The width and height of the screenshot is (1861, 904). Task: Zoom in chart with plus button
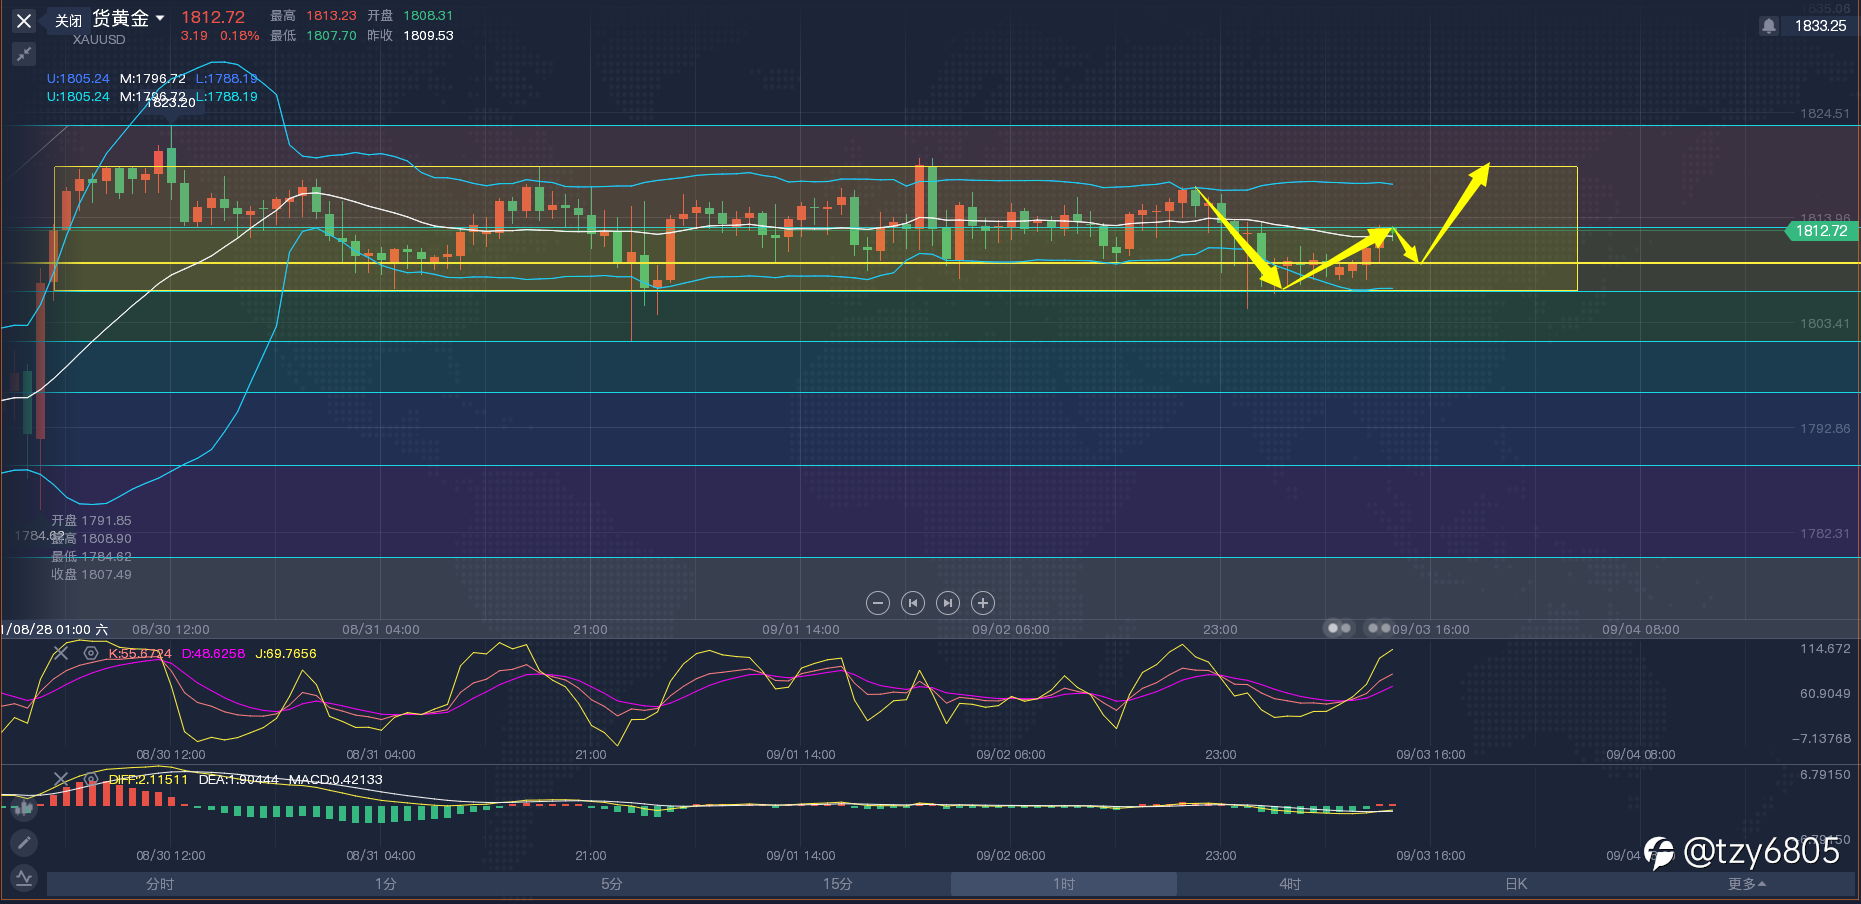point(983,603)
